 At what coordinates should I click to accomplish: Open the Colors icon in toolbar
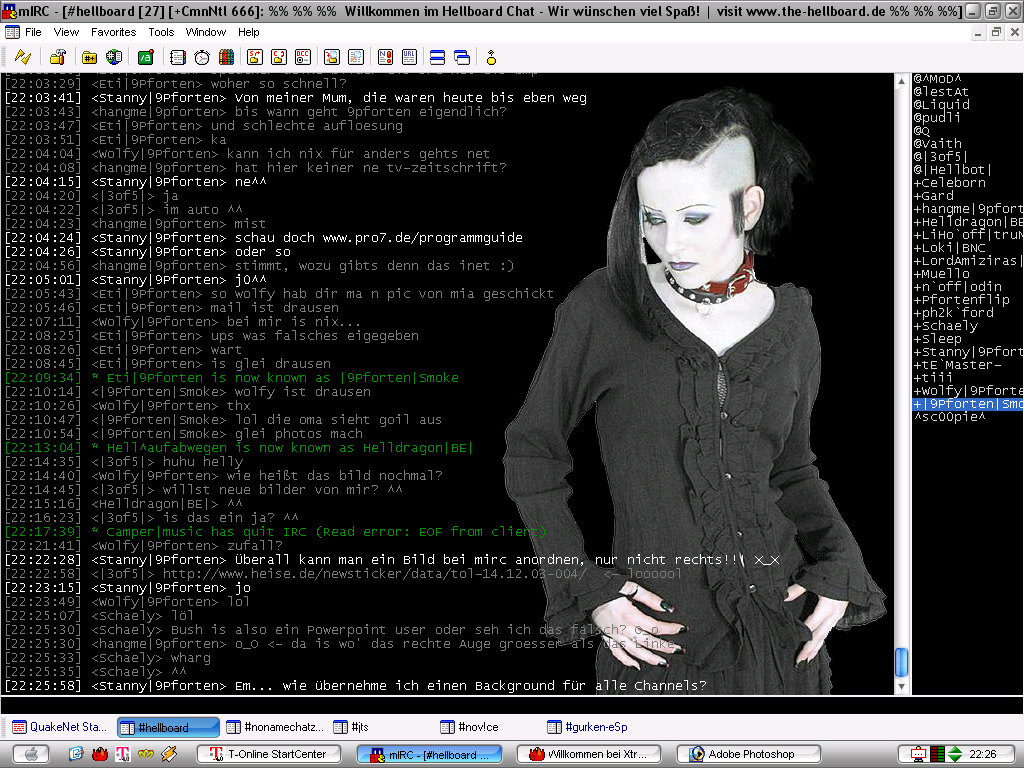tap(226, 57)
